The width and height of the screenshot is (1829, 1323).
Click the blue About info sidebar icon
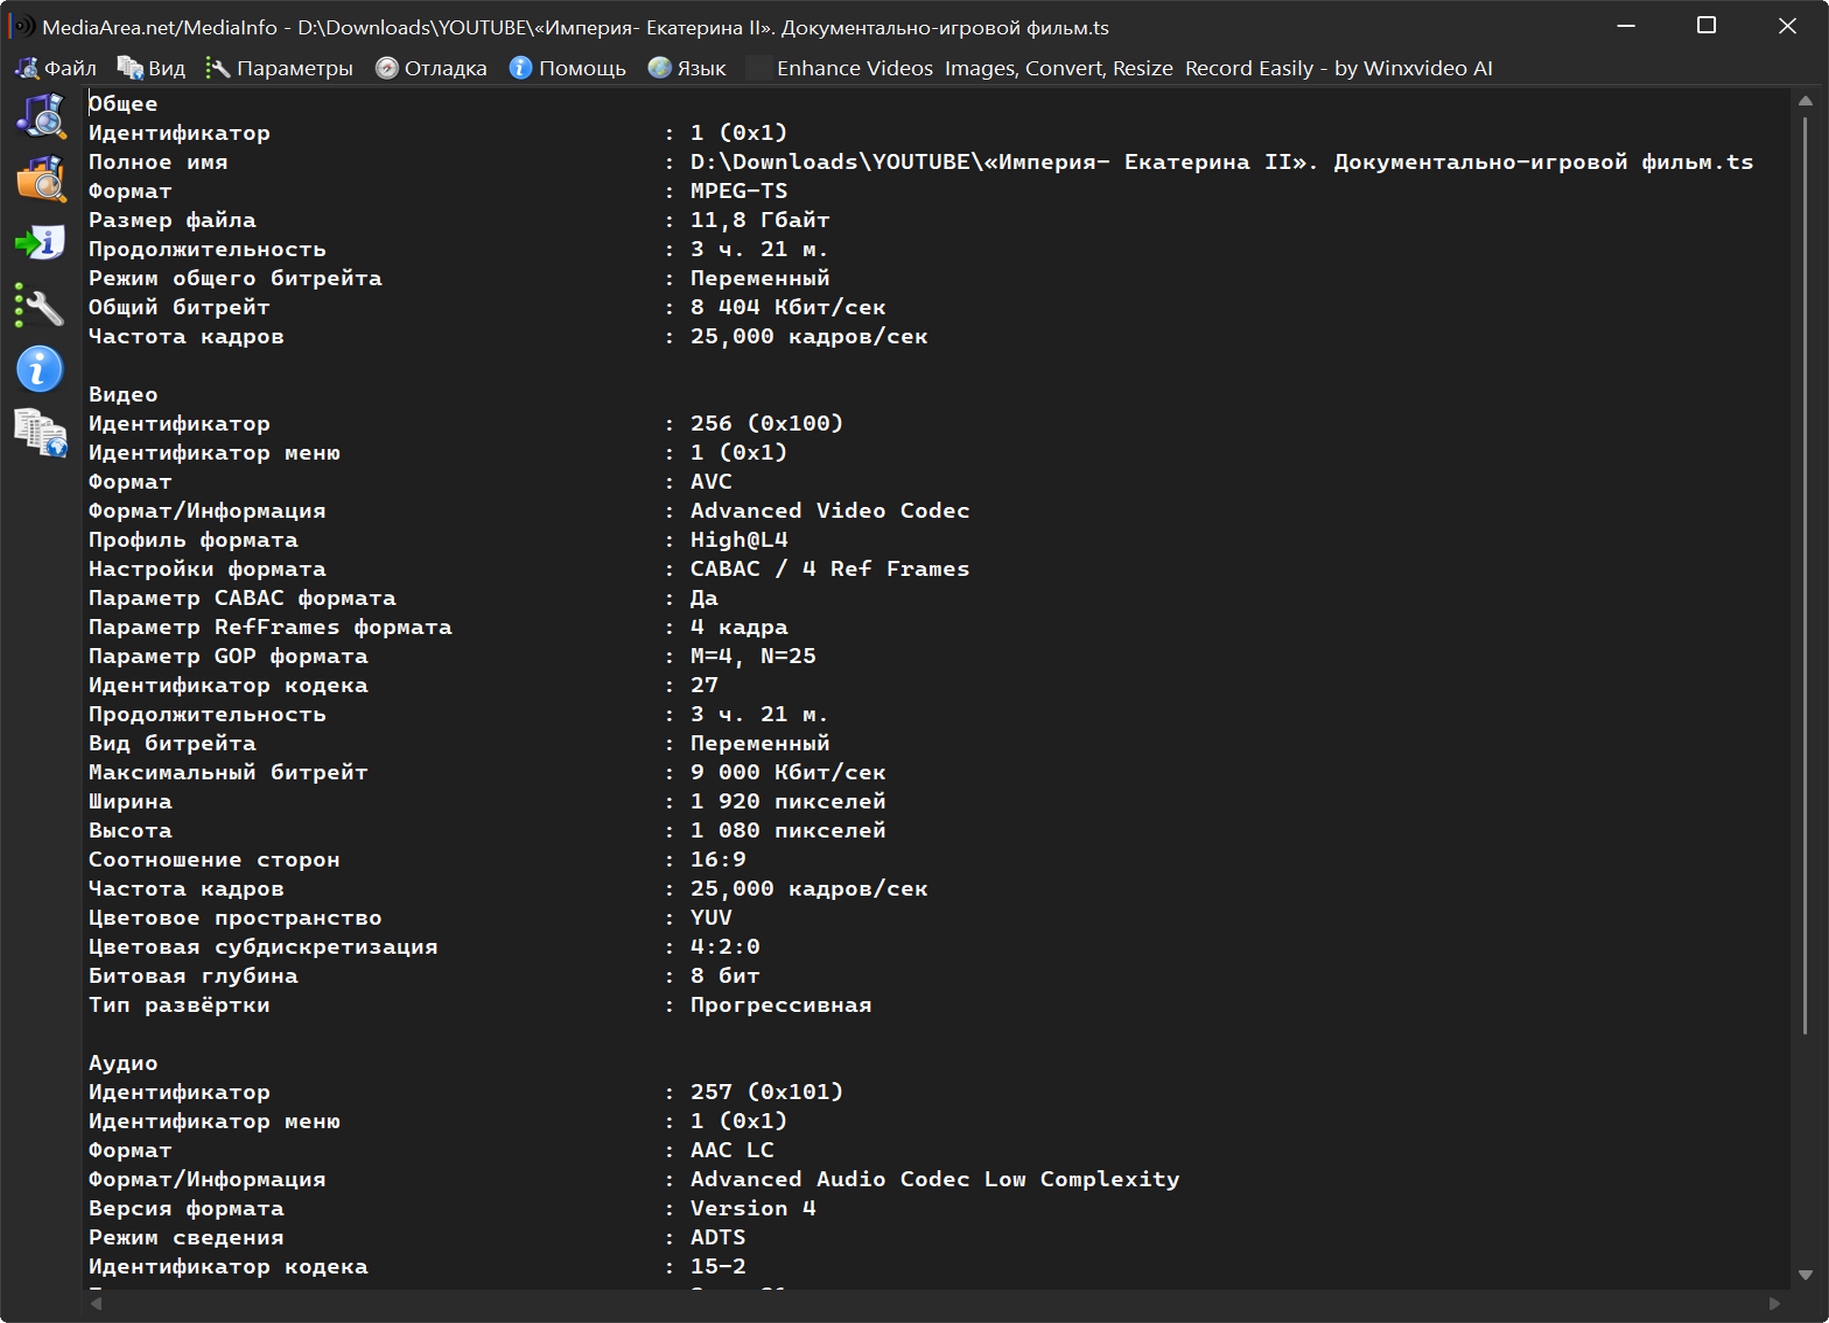pos(40,370)
